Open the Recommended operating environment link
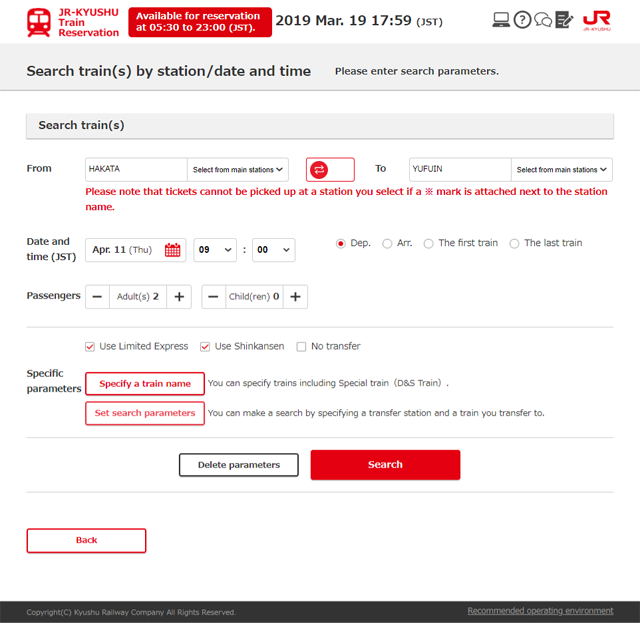640x623 pixels. coord(540,611)
